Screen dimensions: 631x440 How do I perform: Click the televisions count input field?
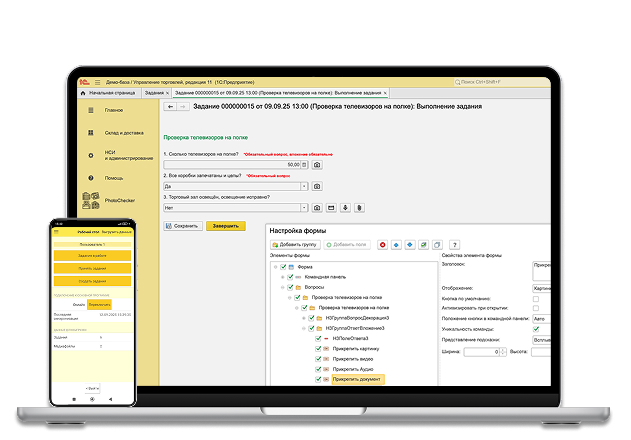point(231,165)
